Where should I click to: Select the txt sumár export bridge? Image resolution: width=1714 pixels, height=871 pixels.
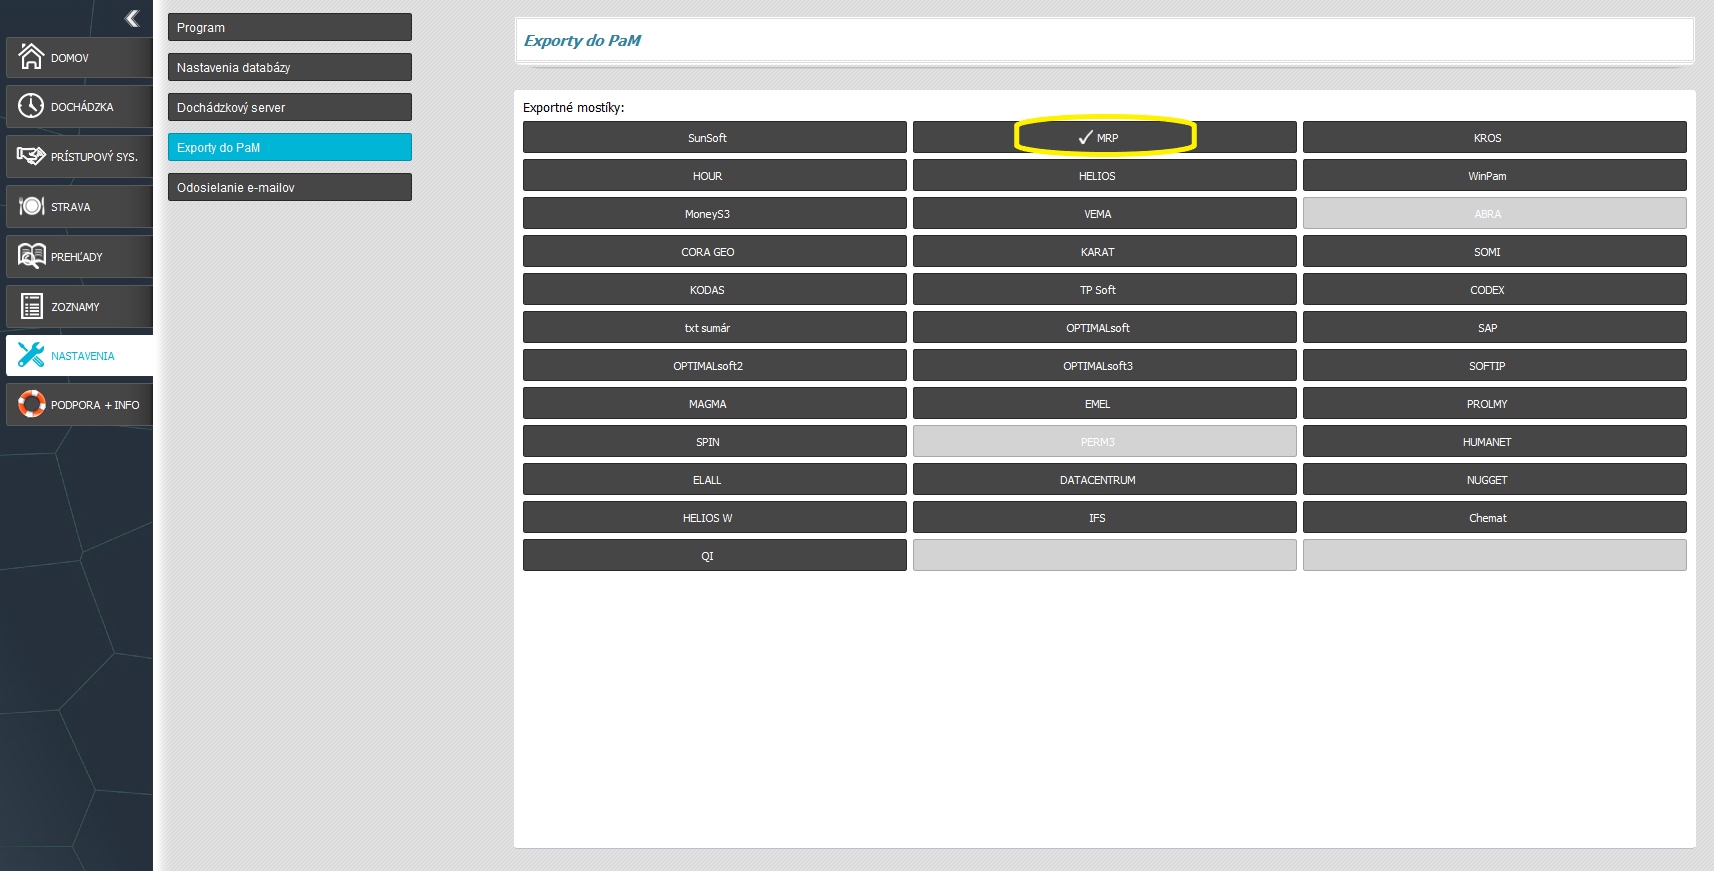pyautogui.click(x=715, y=327)
